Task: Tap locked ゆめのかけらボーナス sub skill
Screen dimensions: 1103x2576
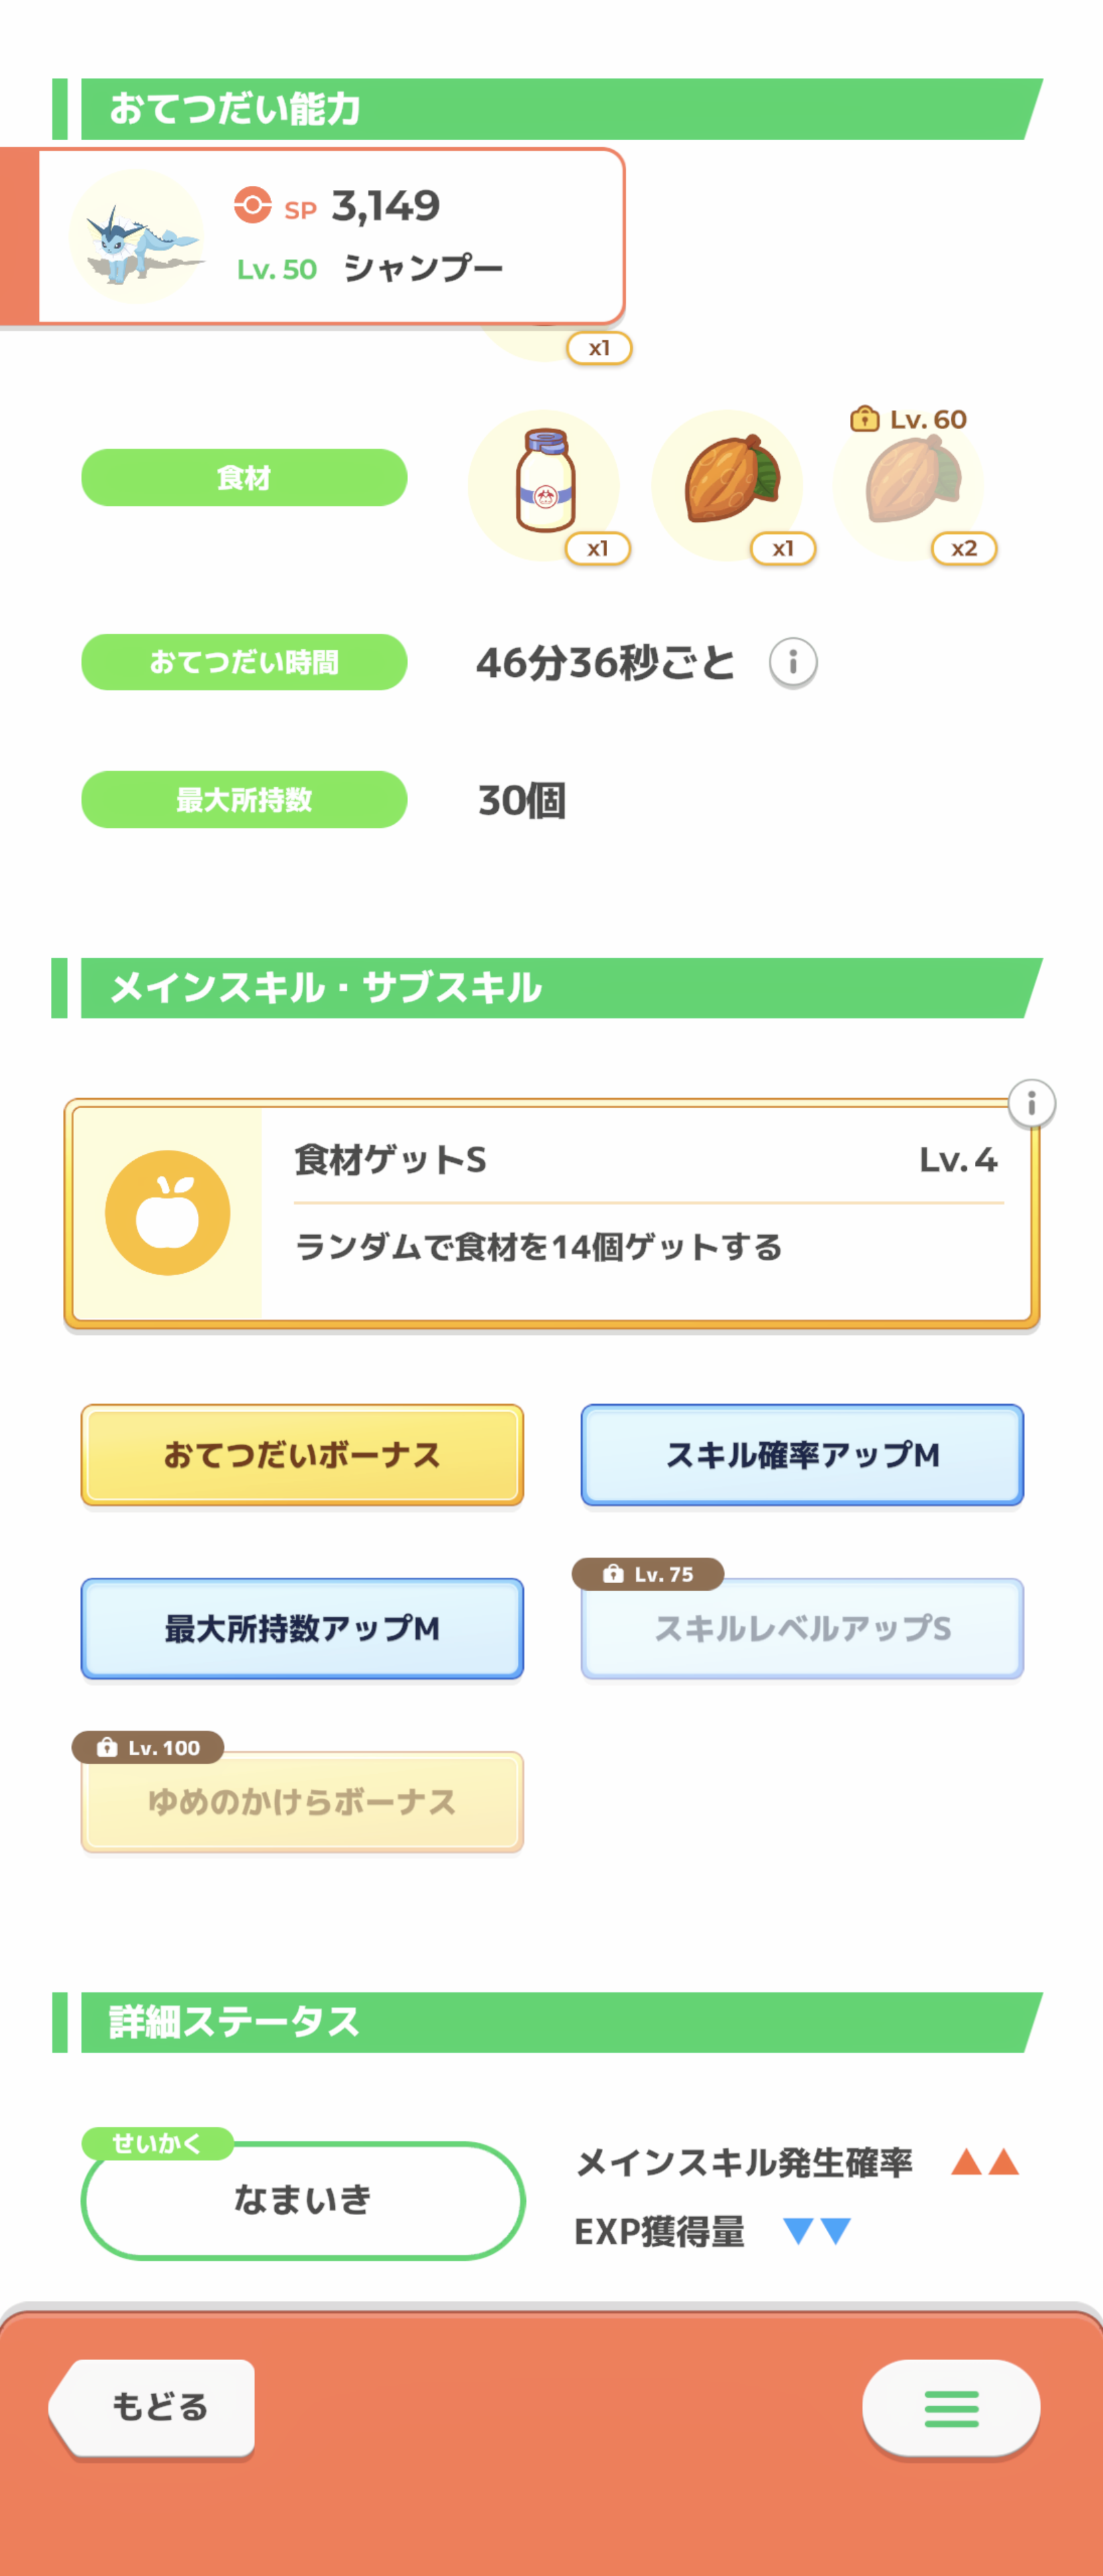Action: point(302,1801)
